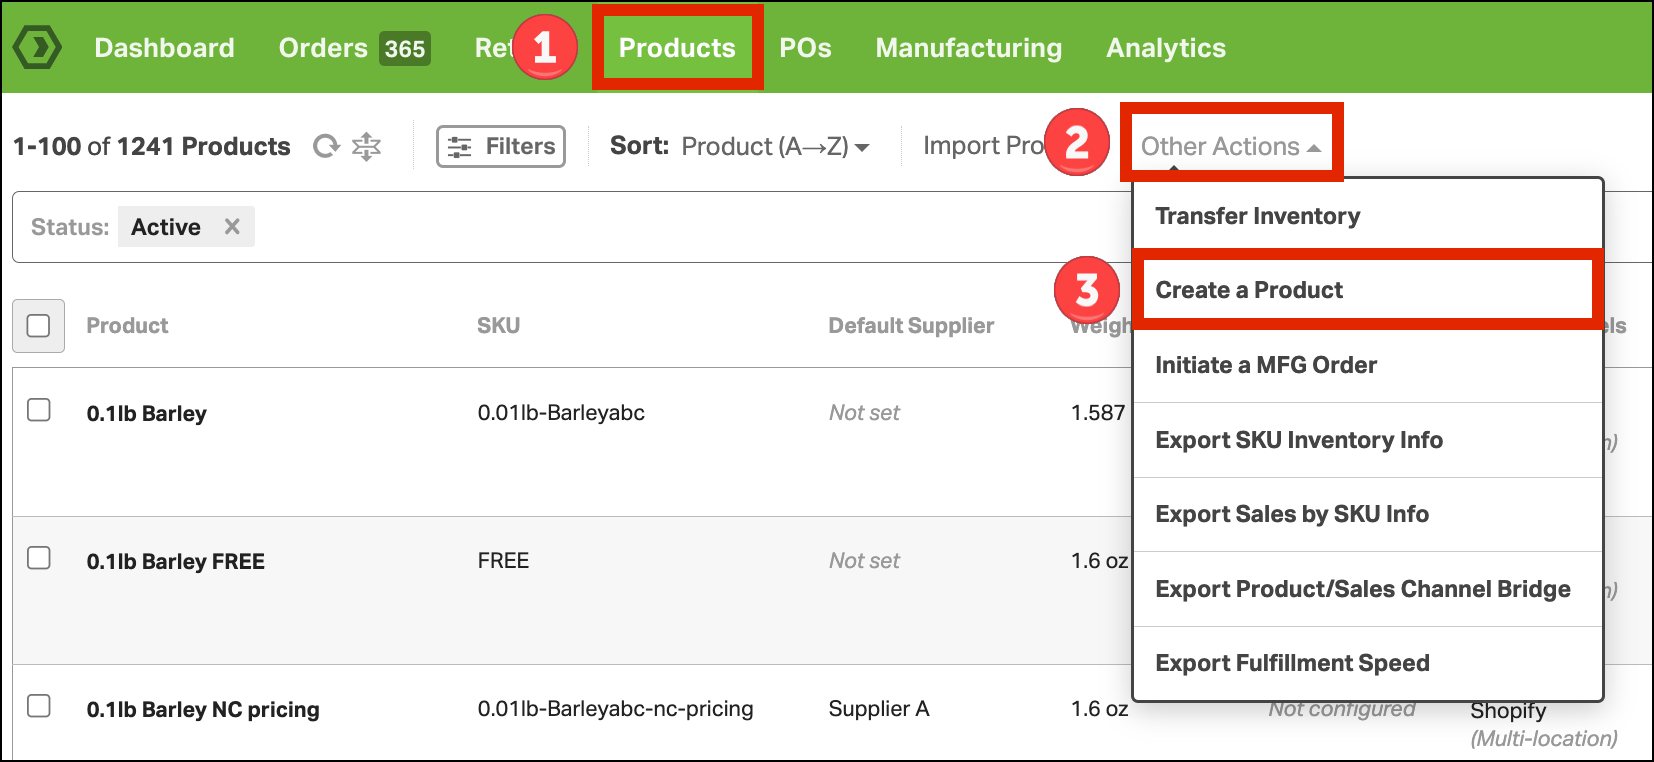Viewport: 1654px width, 762px height.
Task: Click SKU 0.01lb-Barleyabc
Action: point(561,412)
